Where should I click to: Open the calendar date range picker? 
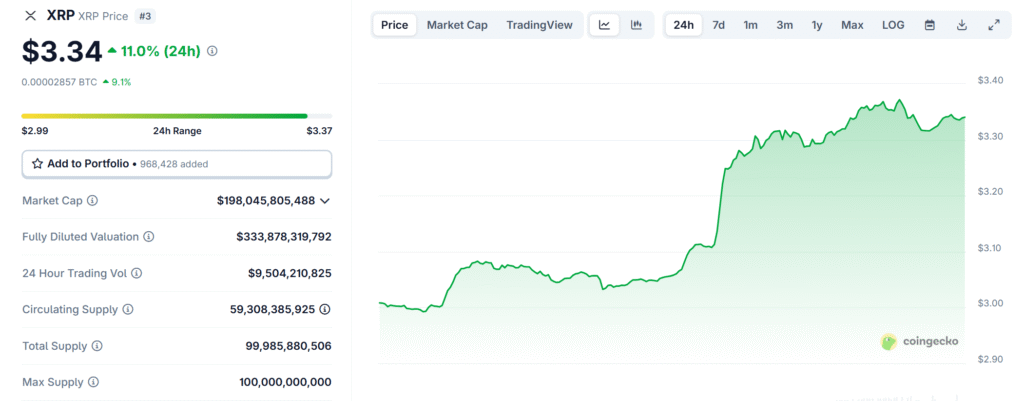point(930,25)
